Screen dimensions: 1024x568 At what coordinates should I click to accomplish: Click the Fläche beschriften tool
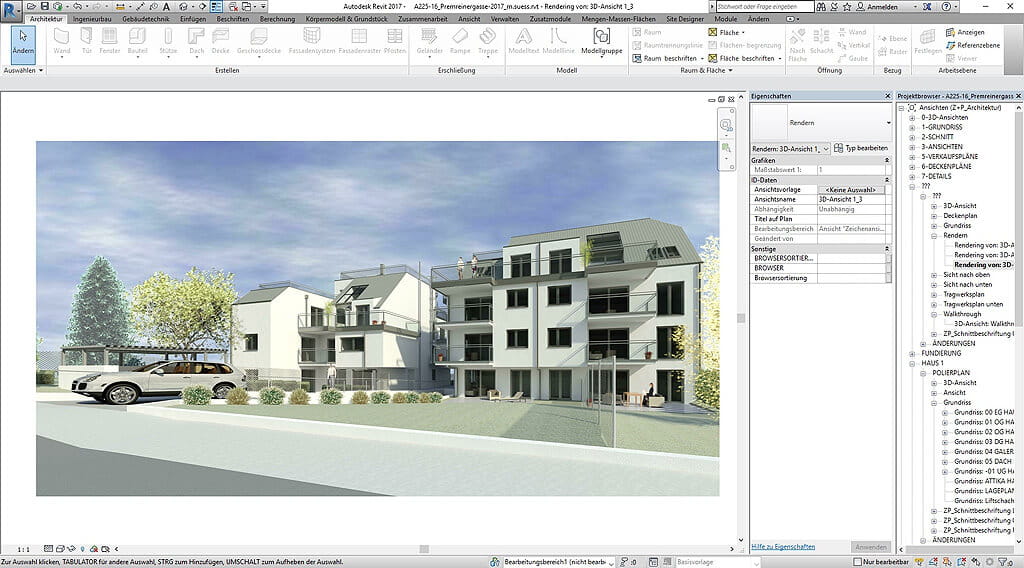(x=746, y=58)
